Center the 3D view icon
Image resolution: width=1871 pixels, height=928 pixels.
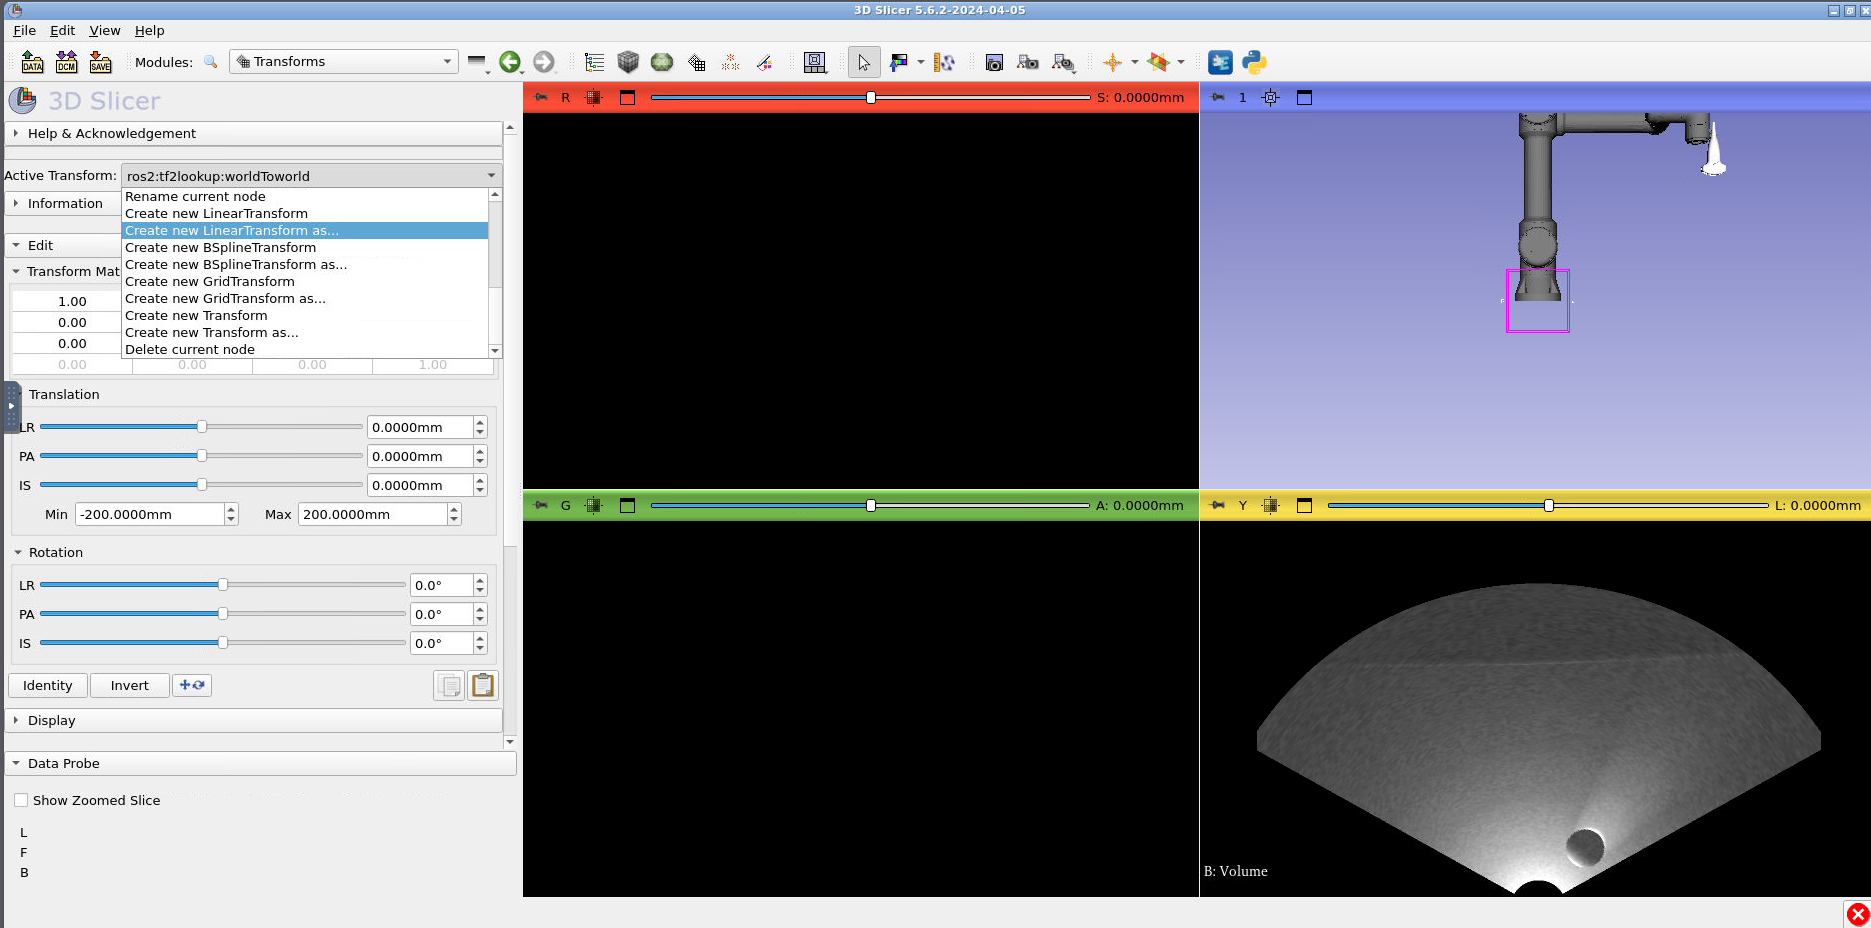point(1270,97)
